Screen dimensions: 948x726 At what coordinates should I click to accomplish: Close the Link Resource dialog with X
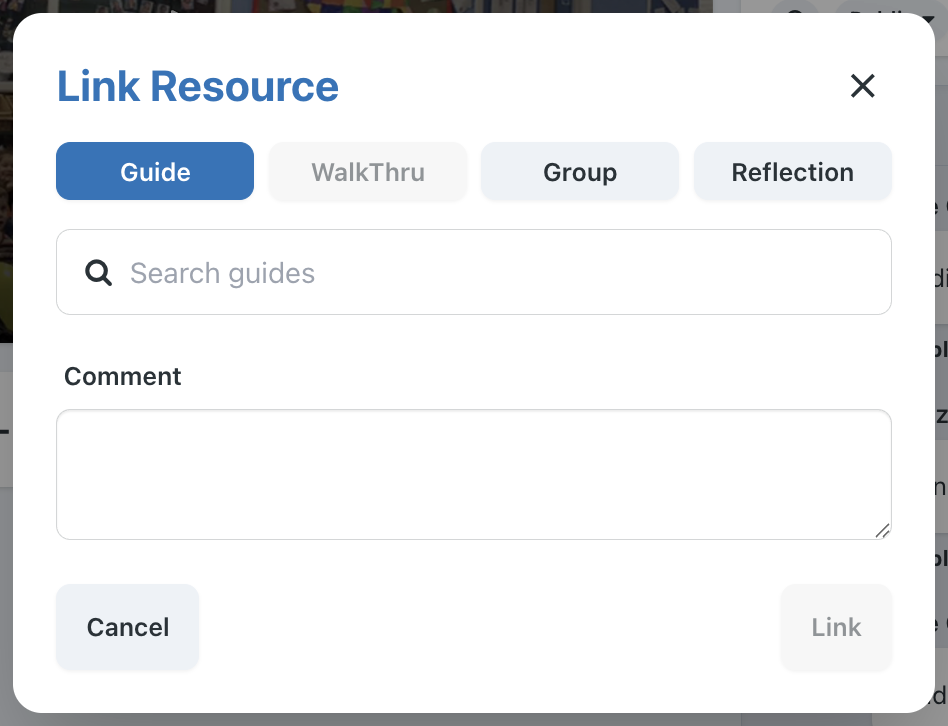point(862,86)
